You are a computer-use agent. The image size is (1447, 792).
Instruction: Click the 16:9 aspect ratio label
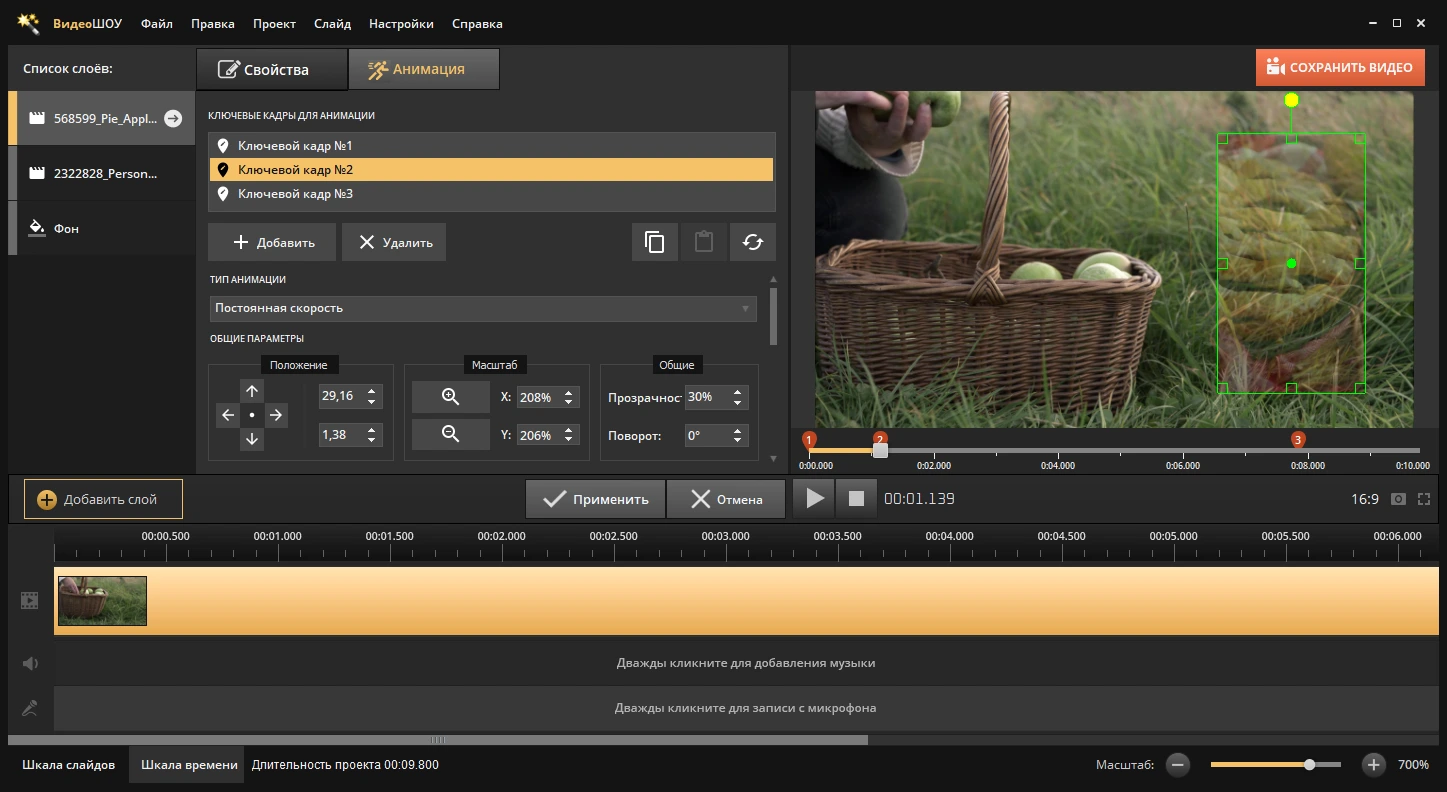point(1365,499)
